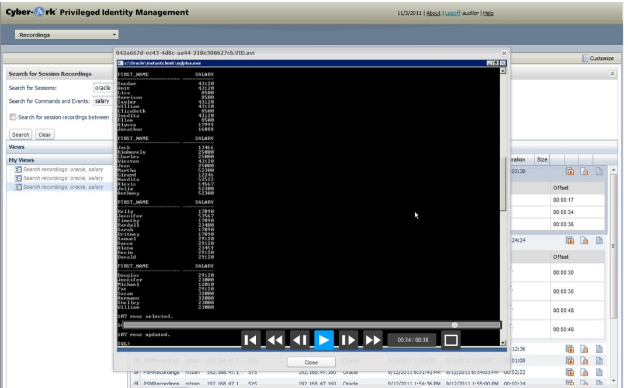This screenshot has height=388, width=628.
Task: Click the blue Play button
Action: click(324, 340)
